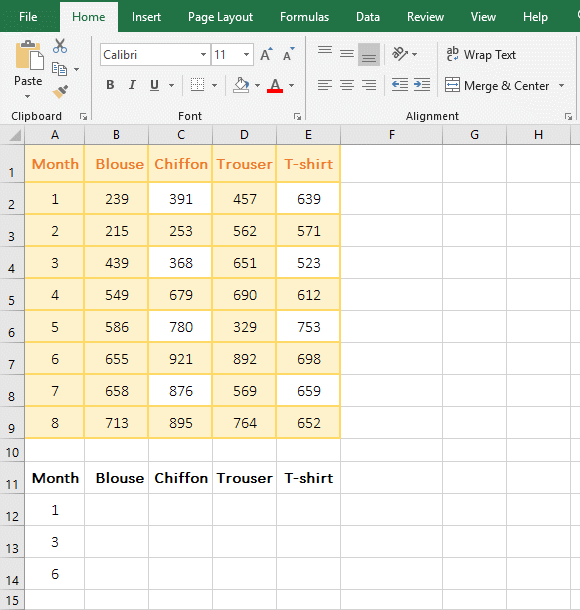Select the cell containing 6 in row 14

(x=55, y=574)
